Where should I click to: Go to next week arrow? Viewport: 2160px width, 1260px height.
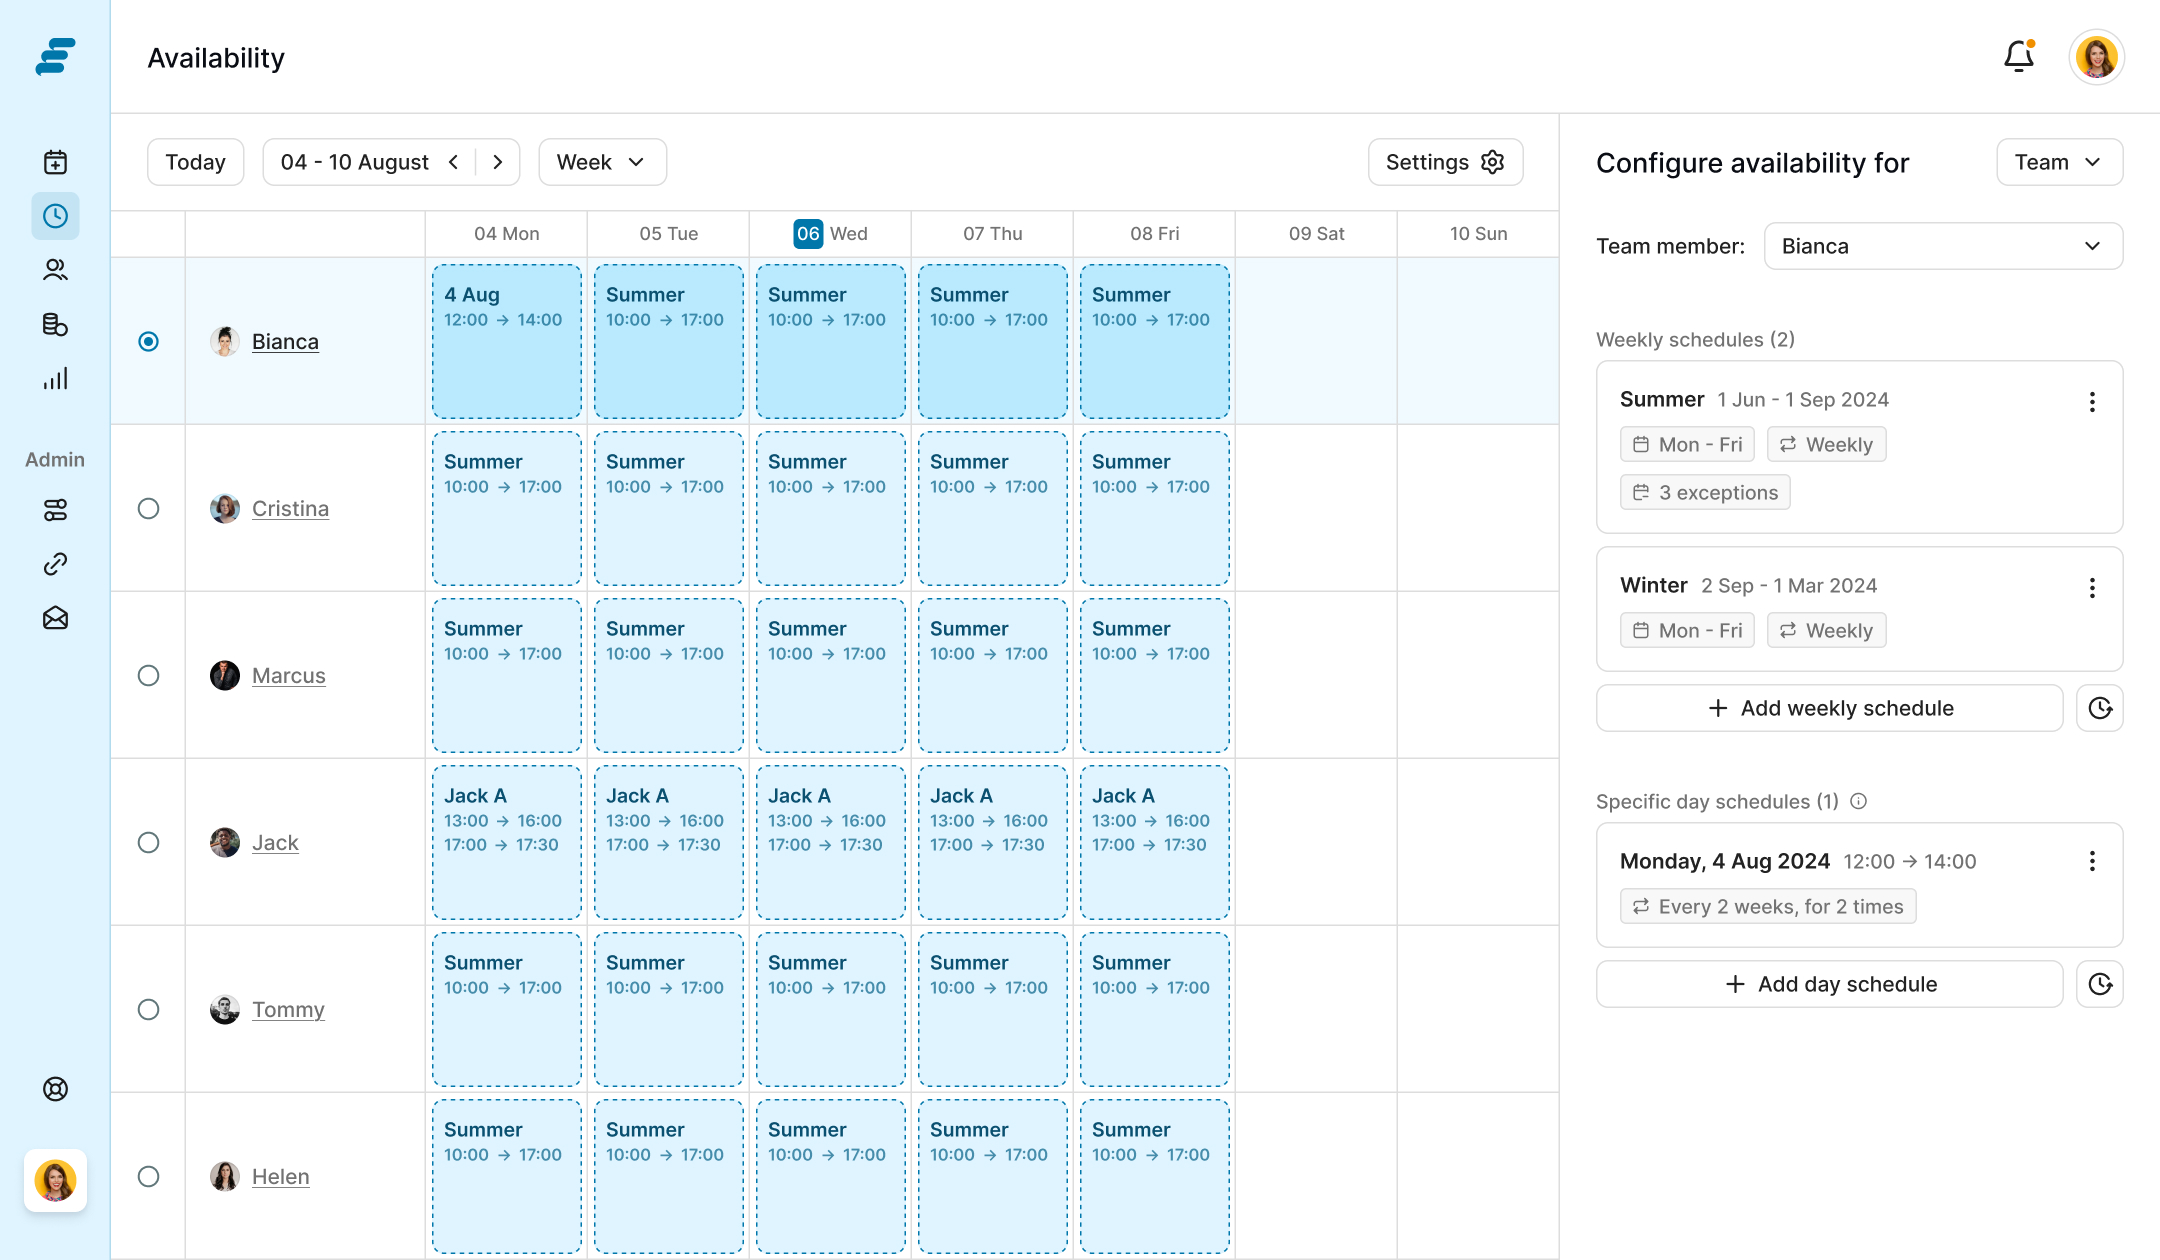coord(497,162)
